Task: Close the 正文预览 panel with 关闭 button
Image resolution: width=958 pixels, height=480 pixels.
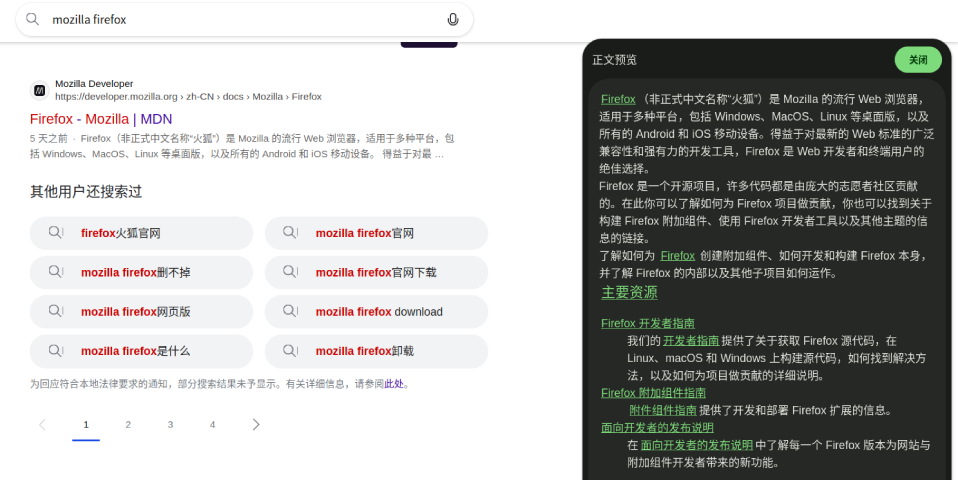Action: coord(917,60)
